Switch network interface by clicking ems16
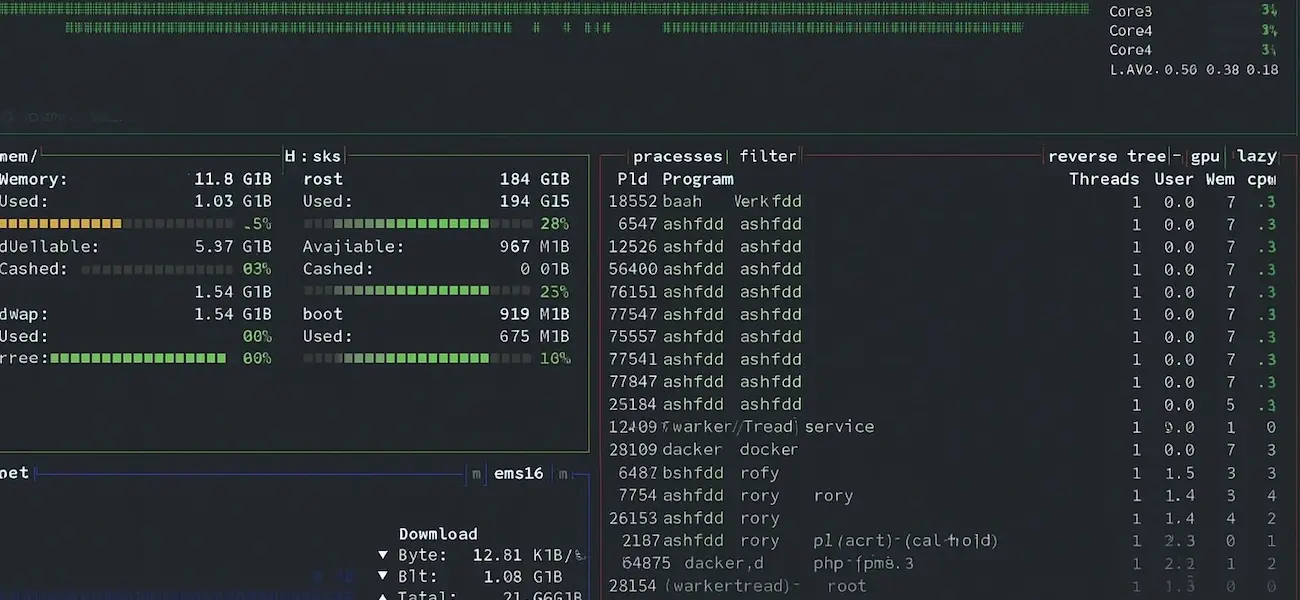Screen dimensions: 1300x600 519,473
